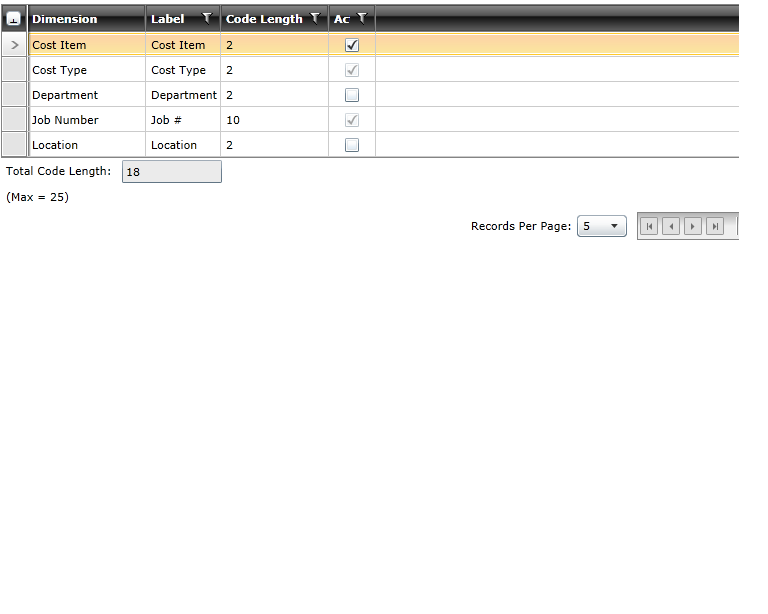768x614 pixels.
Task: Open the Records Per Page dropdown
Action: coord(602,226)
